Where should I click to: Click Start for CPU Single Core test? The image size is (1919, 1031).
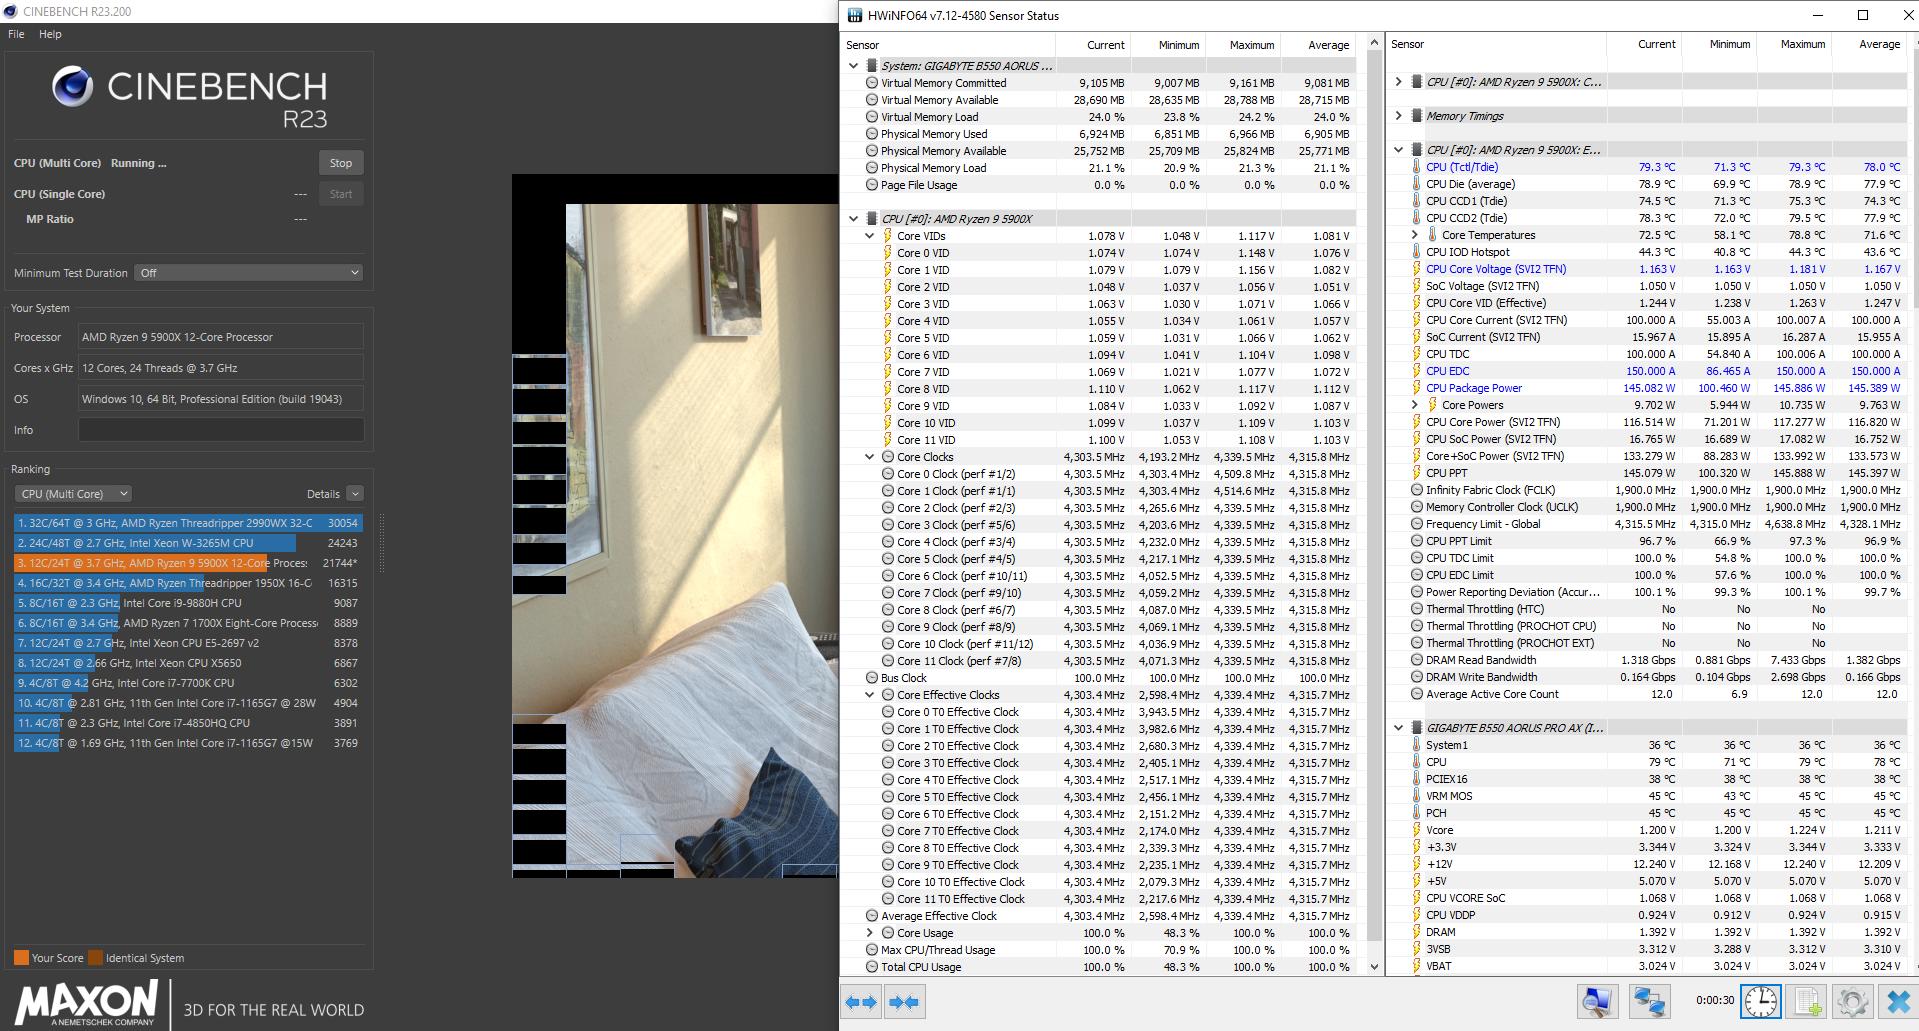coord(341,194)
